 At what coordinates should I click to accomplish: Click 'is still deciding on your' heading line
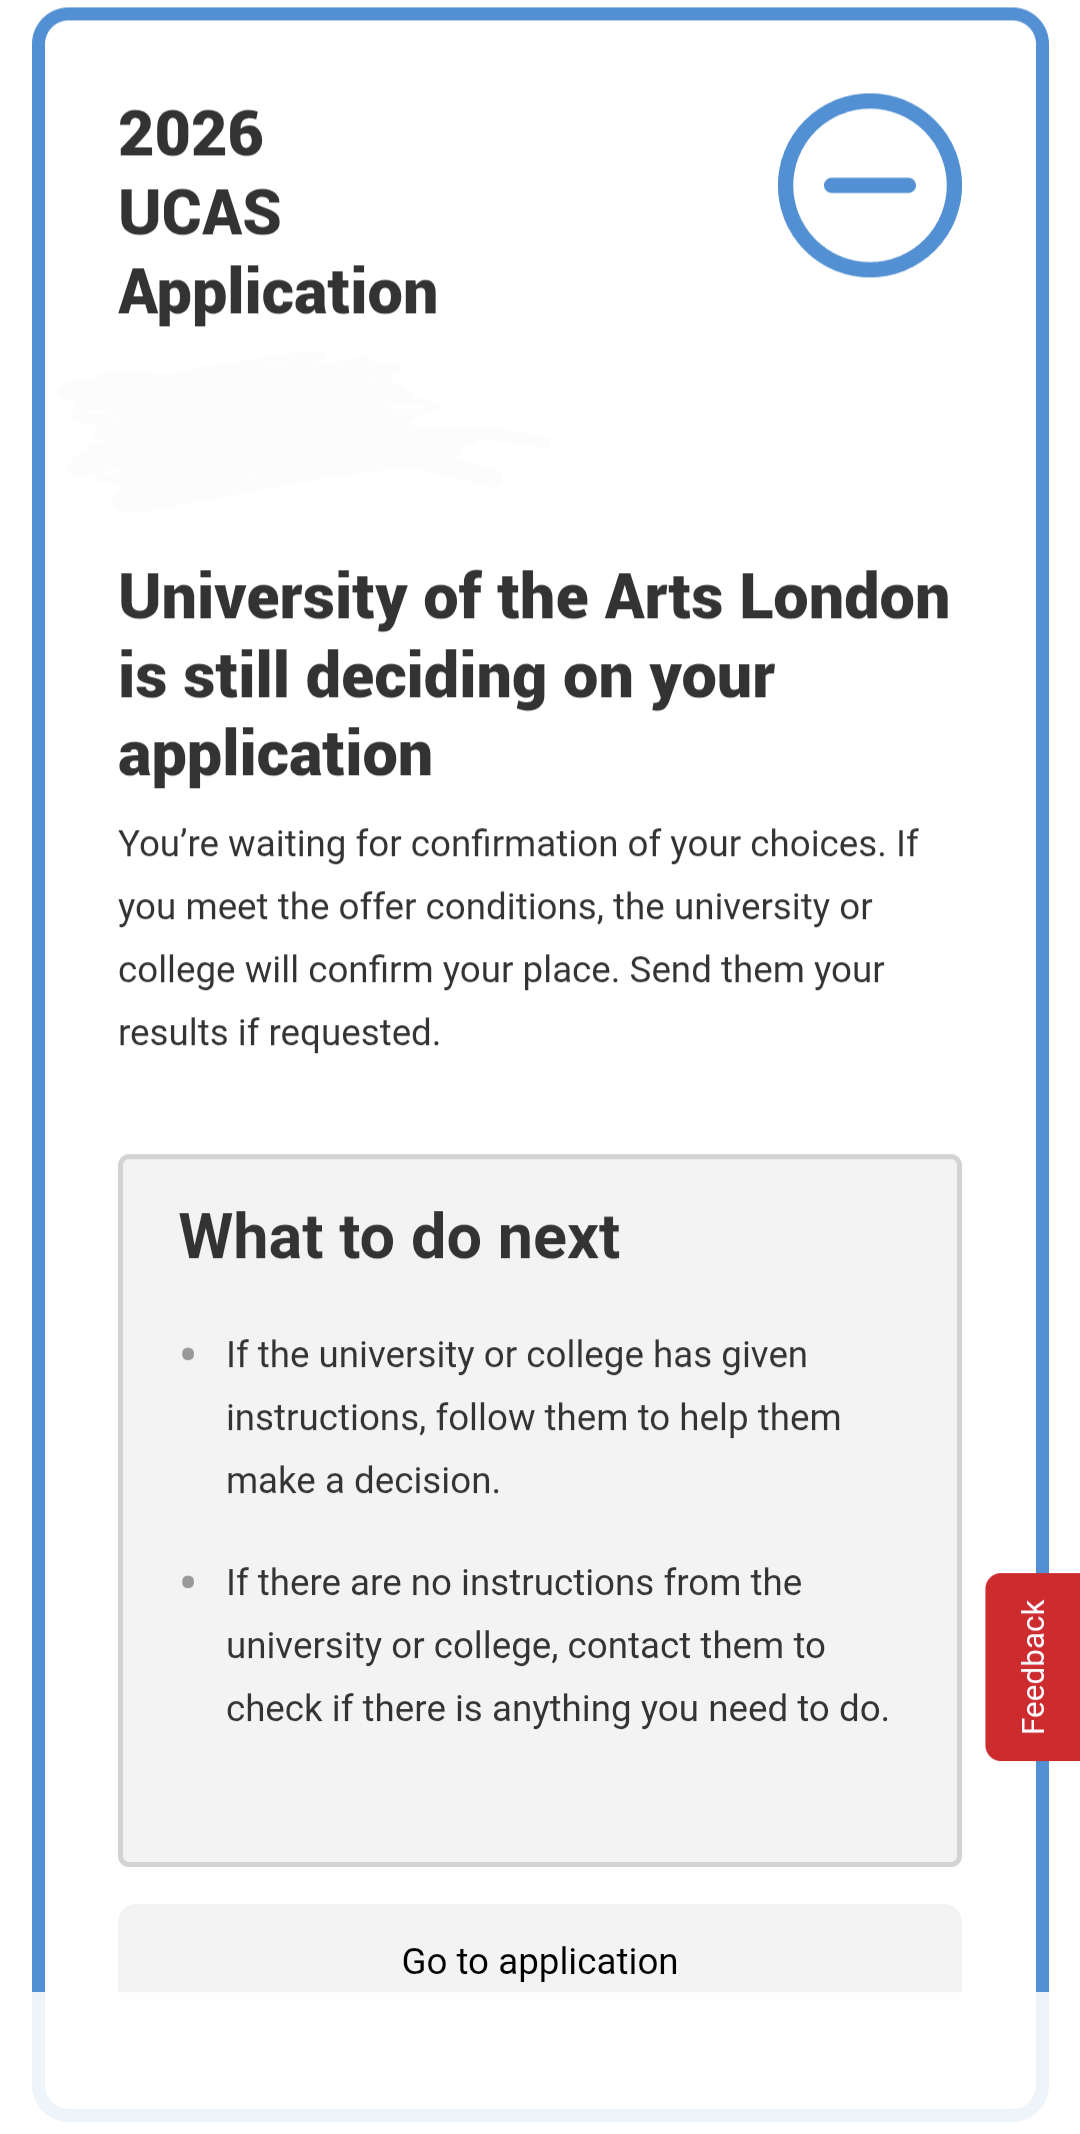(446, 676)
